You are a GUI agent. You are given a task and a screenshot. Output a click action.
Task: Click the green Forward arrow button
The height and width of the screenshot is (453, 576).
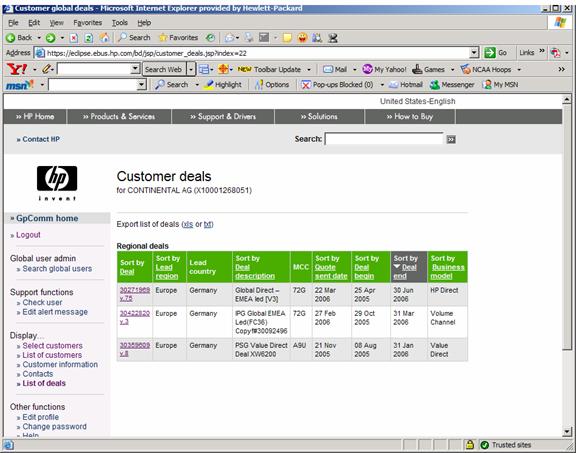(x=50, y=37)
